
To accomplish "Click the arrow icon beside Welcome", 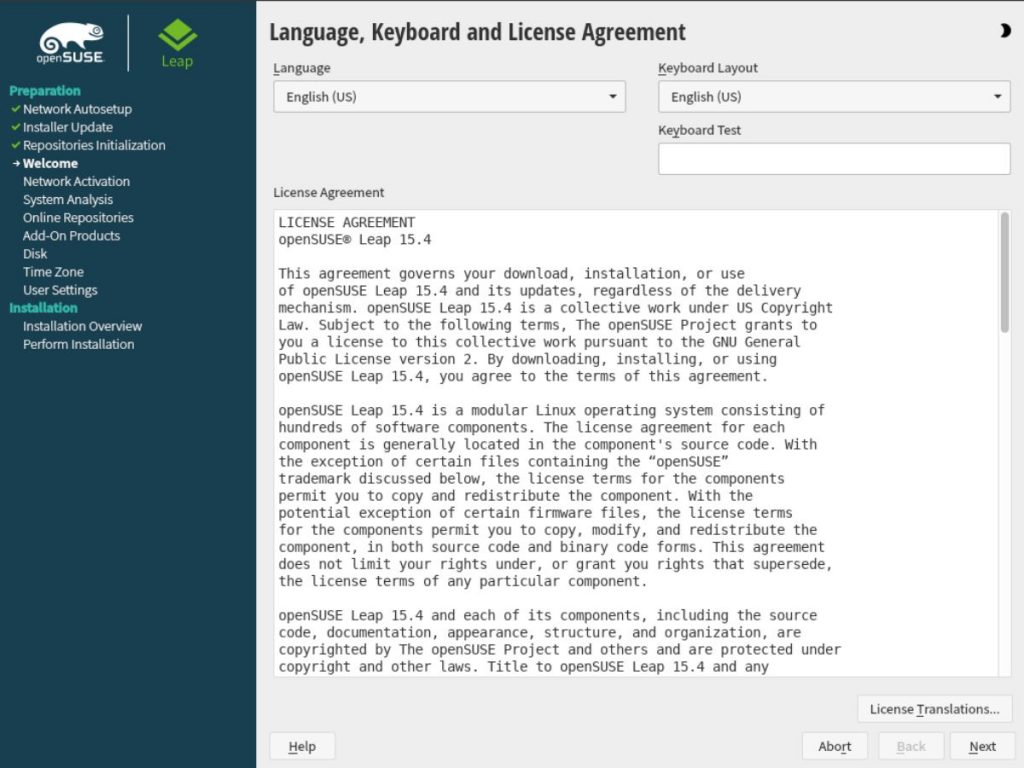I will pyautogui.click(x=17, y=163).
